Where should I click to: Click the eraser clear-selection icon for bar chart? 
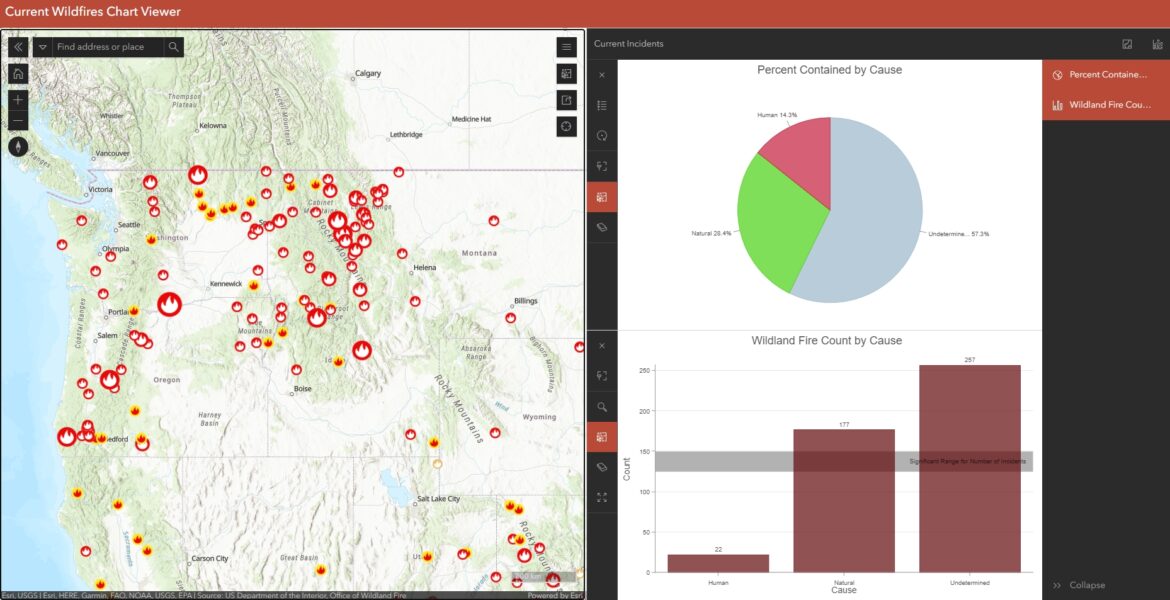tap(602, 467)
